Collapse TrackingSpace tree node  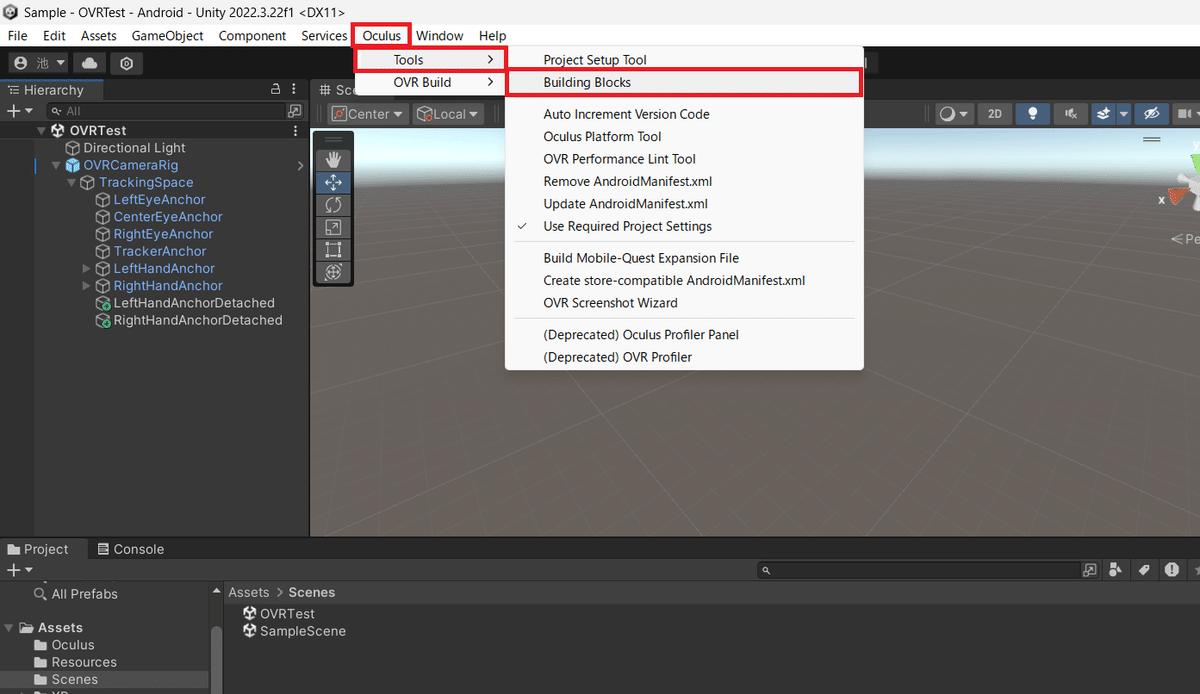pyautogui.click(x=72, y=183)
